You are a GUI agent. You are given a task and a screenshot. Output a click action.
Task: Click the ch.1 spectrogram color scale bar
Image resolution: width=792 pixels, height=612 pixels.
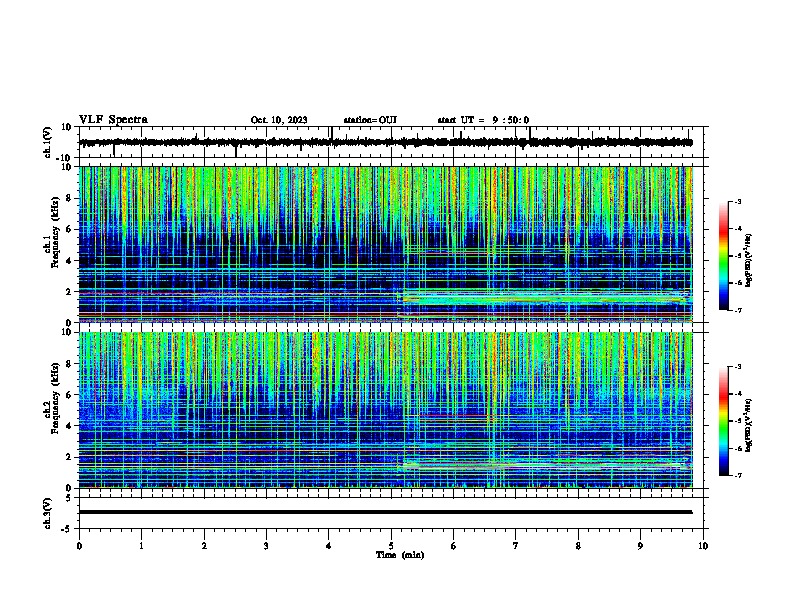click(723, 256)
